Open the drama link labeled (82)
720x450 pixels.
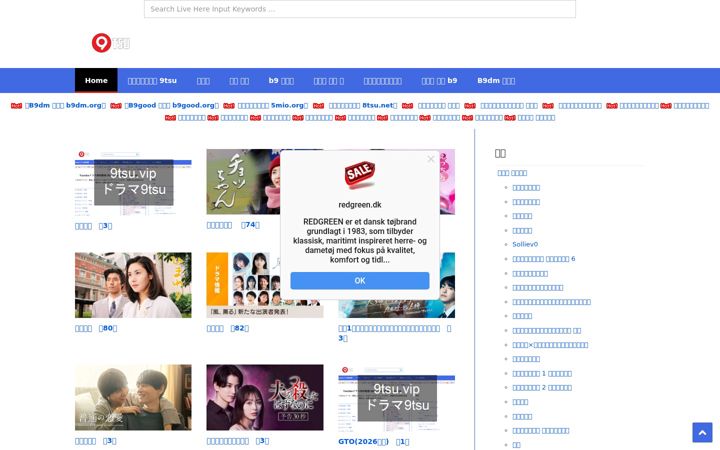(228, 328)
